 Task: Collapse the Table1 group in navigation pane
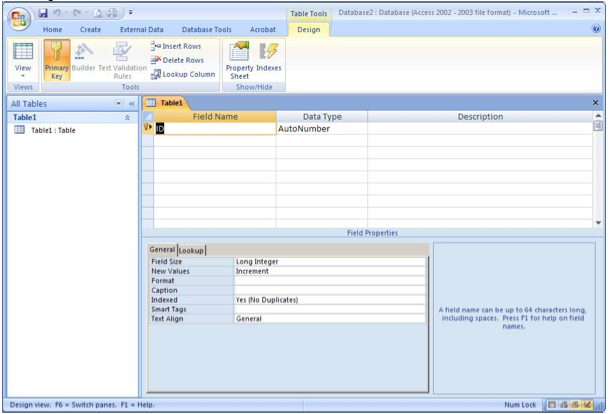(x=127, y=118)
